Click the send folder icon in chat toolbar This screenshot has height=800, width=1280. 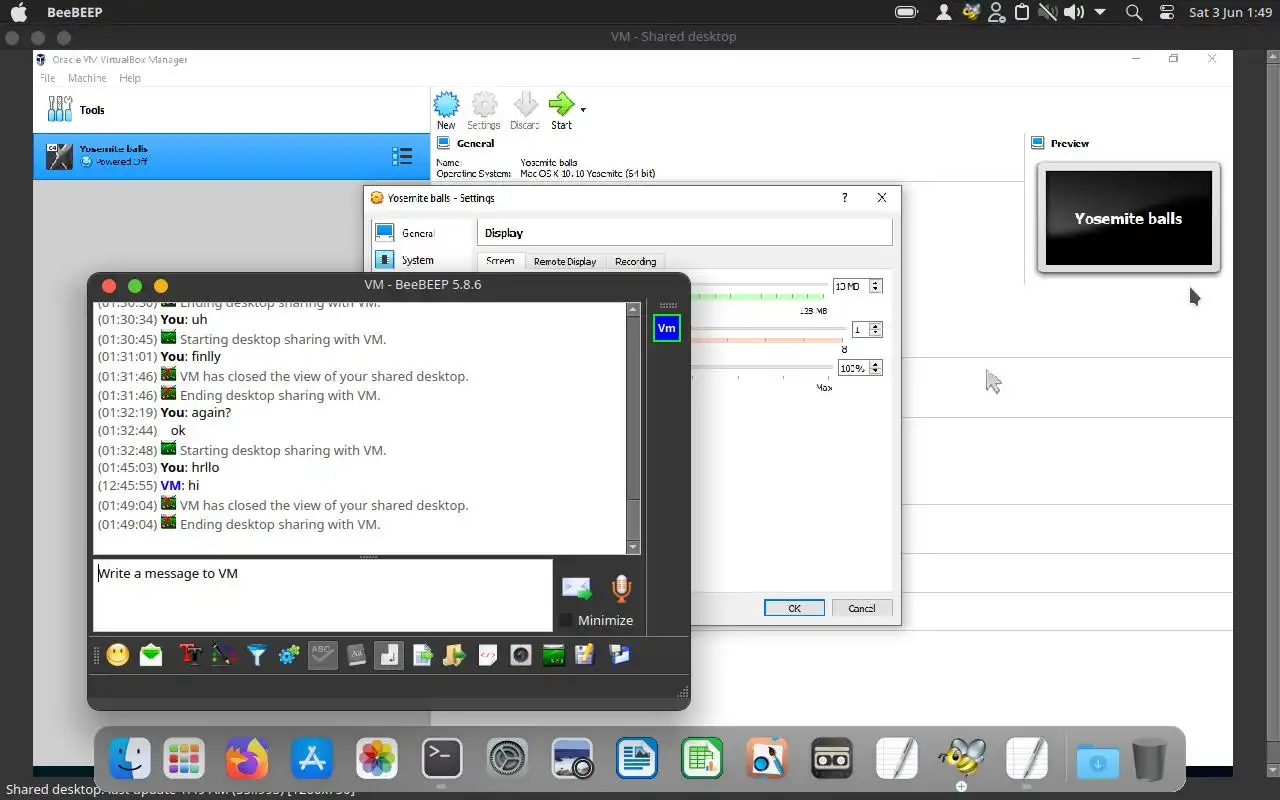click(x=454, y=655)
